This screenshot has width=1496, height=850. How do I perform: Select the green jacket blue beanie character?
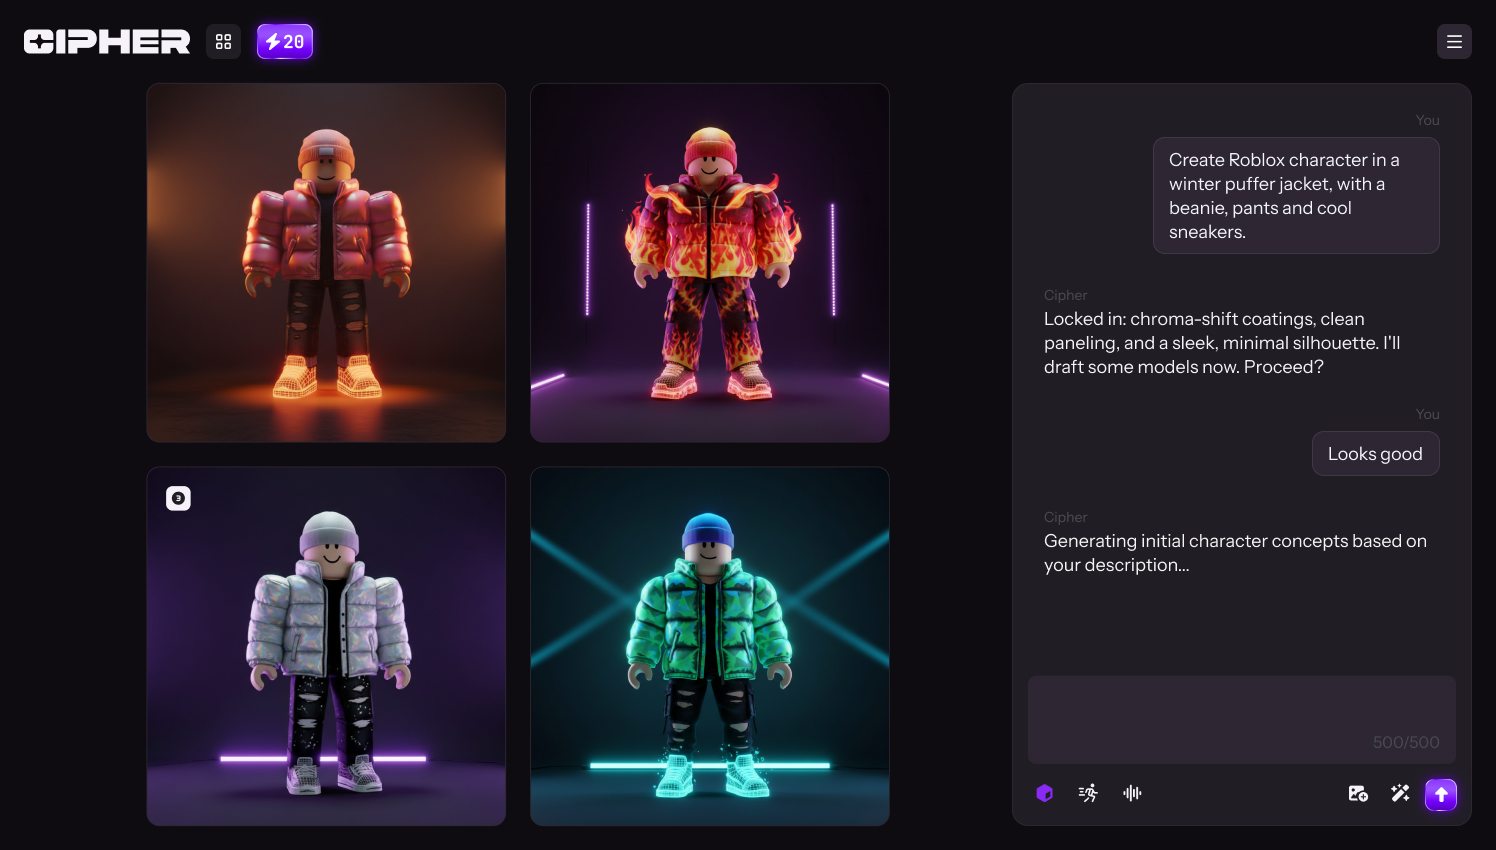pyautogui.click(x=710, y=646)
